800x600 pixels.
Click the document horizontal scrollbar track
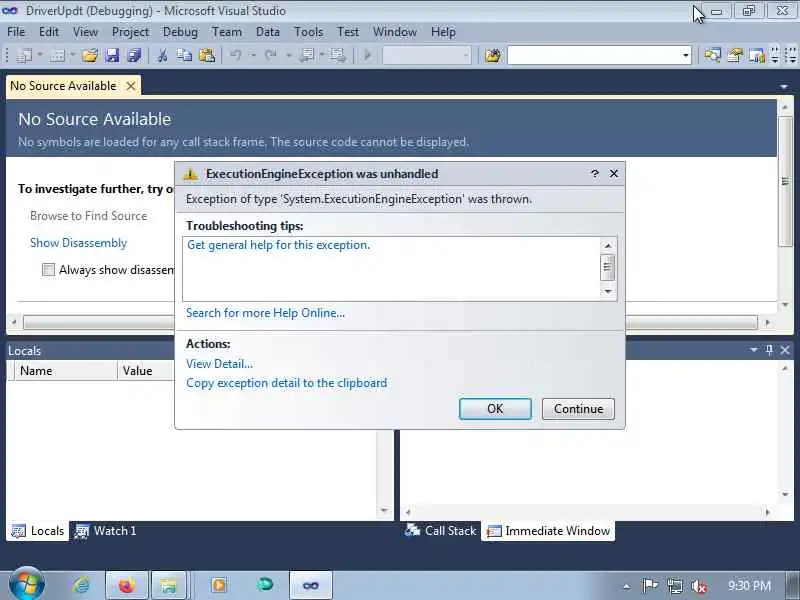coord(390,322)
